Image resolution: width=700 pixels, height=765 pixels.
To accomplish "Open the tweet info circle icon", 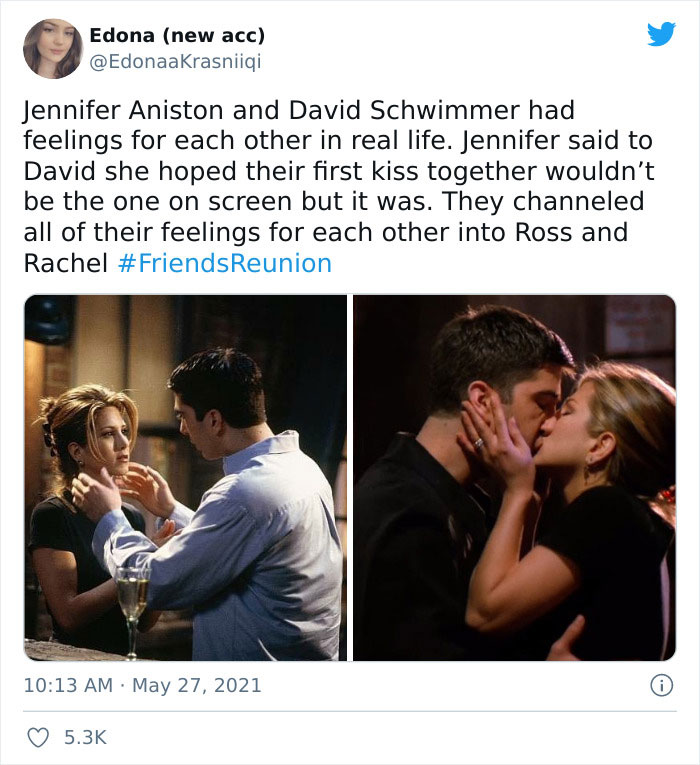I will coord(661,685).
